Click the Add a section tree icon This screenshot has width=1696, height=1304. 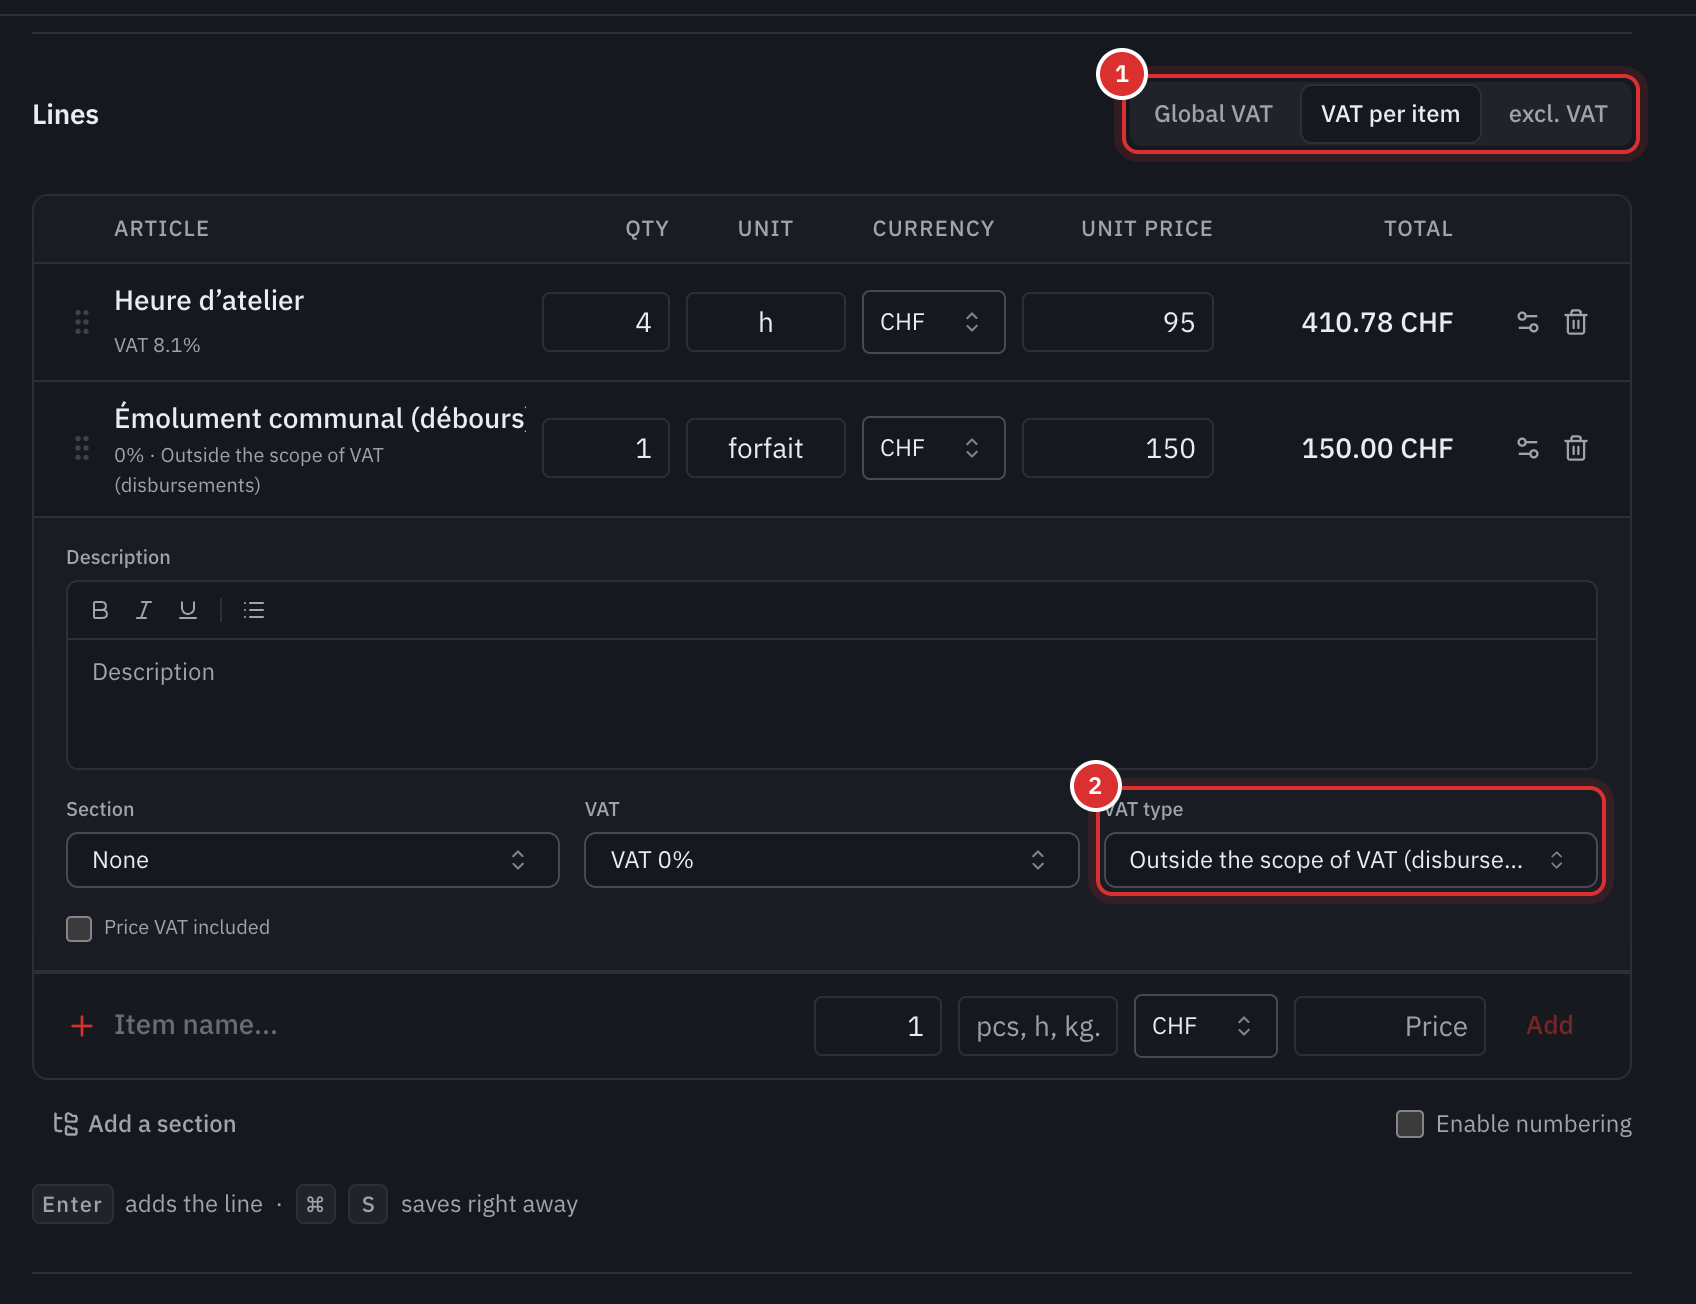pos(66,1124)
